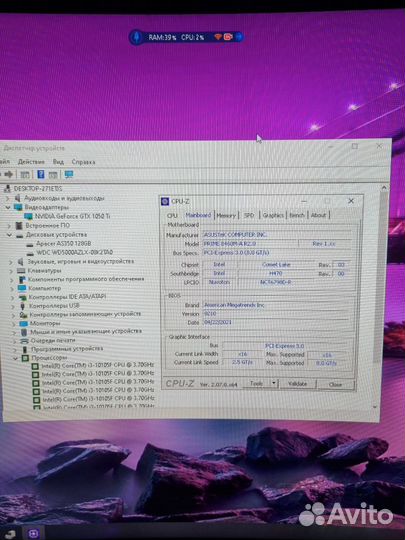Expand Компоненты программного обеспечения category
The height and width of the screenshot is (540, 405).
(x=12, y=280)
